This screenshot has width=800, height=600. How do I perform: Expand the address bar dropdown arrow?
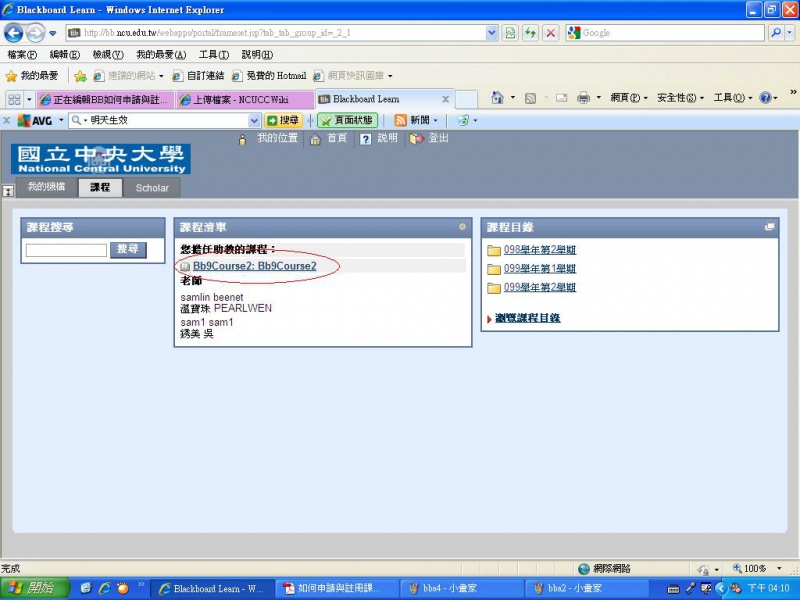[x=491, y=33]
